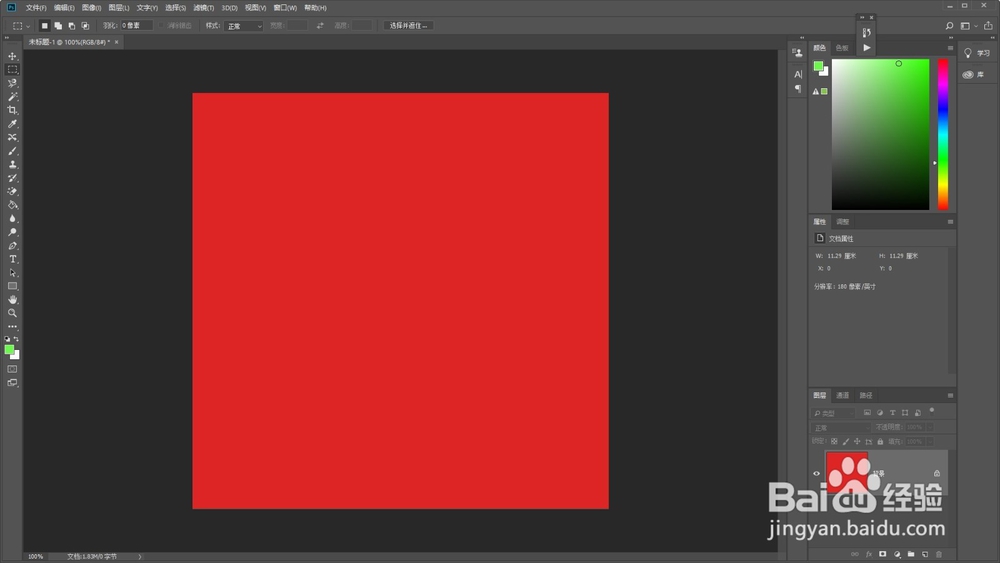Click the foreground color swatch in toolbox

tap(9, 349)
